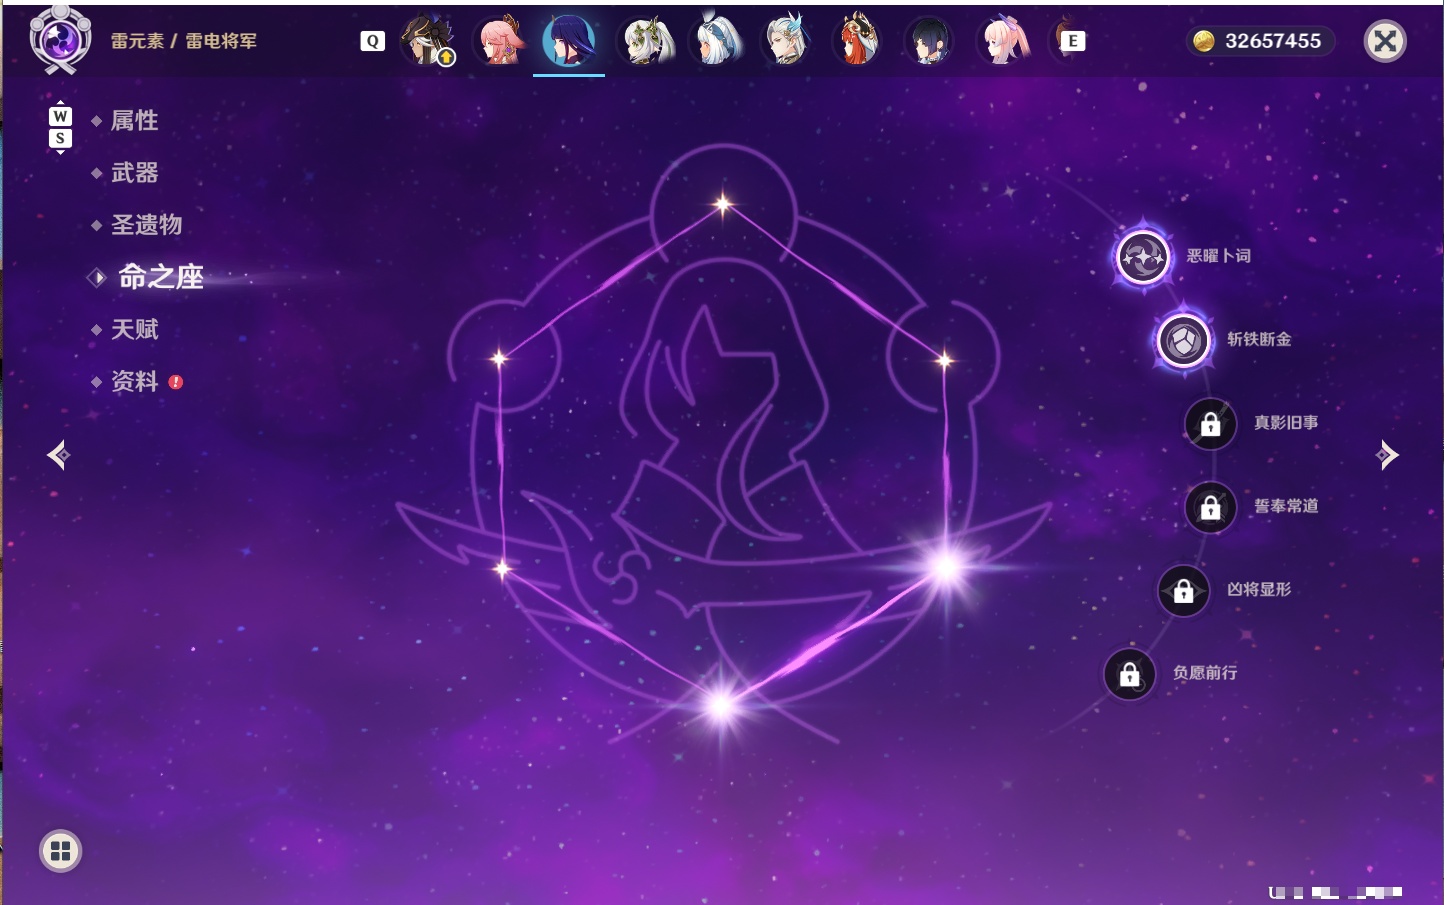Viewport: 1444px width, 905px height.
Task: Click the Mora amount 32657455
Action: tap(1273, 41)
